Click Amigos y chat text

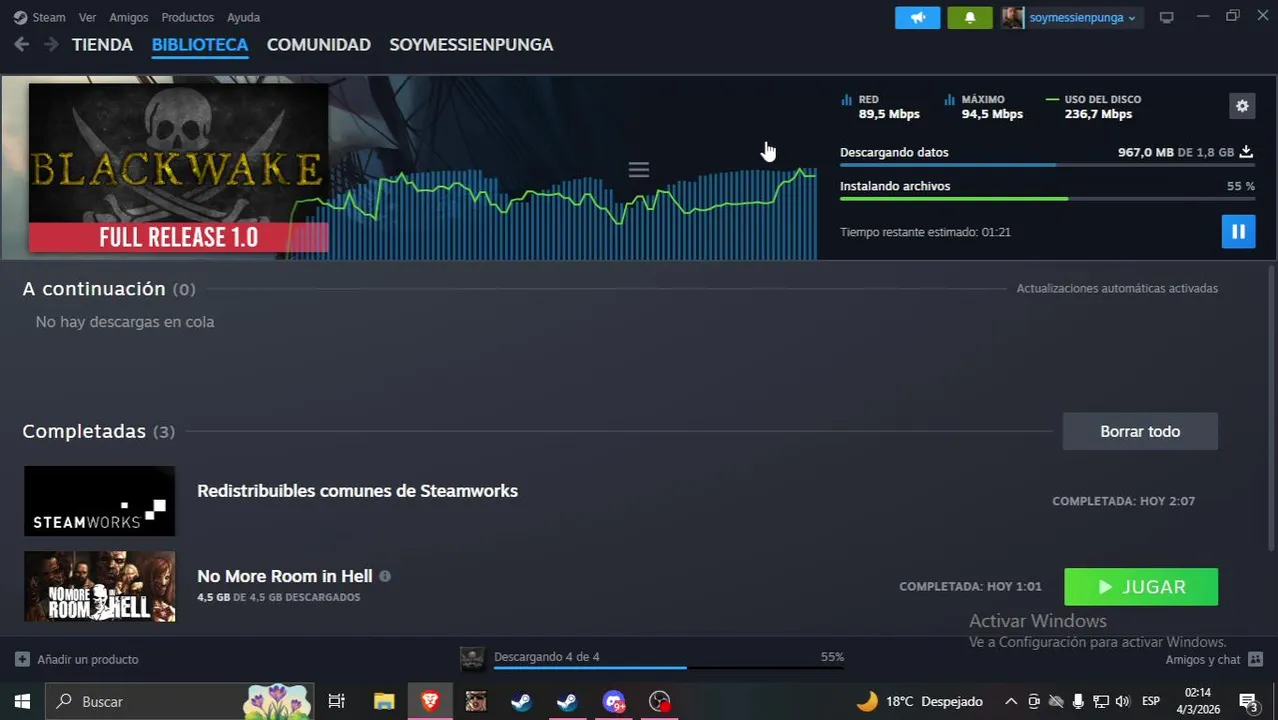1203,659
